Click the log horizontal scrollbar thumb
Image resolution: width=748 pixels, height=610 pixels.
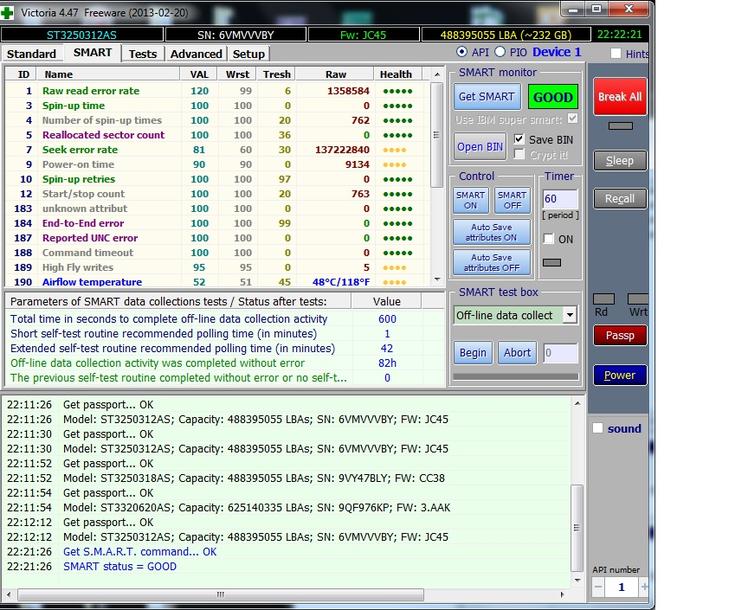coord(220,595)
